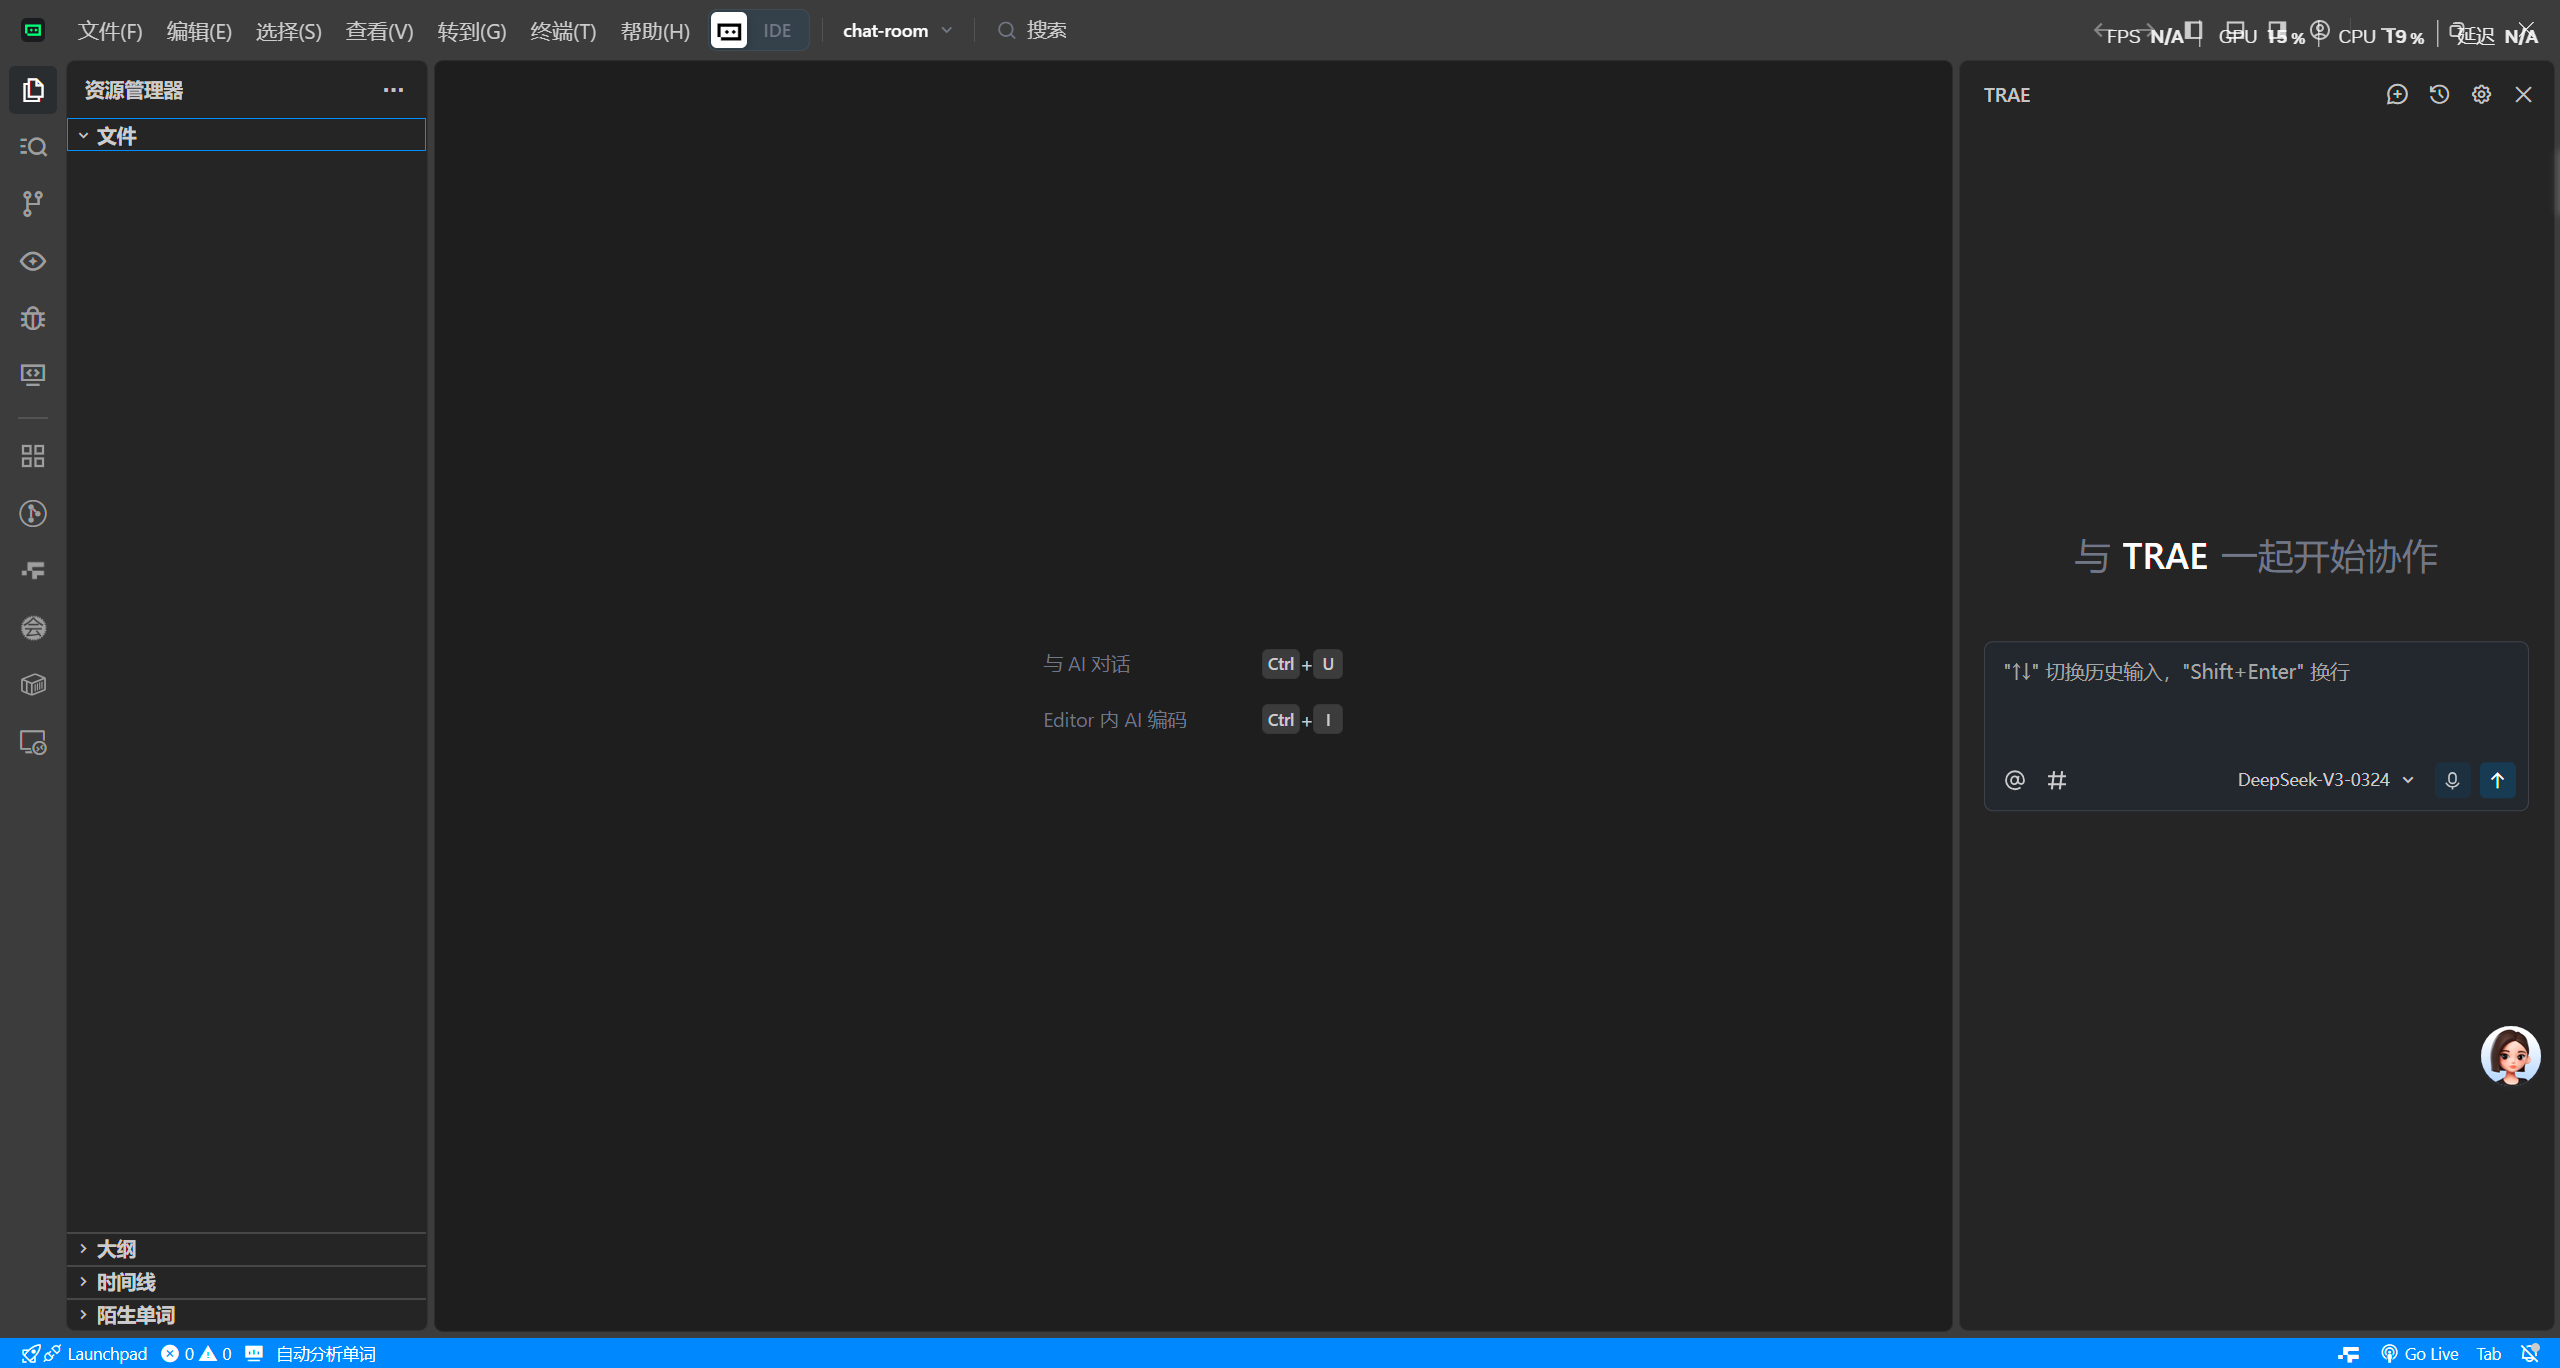Click the # context icon in chat box
This screenshot has width=2560, height=1368.
(x=2057, y=780)
